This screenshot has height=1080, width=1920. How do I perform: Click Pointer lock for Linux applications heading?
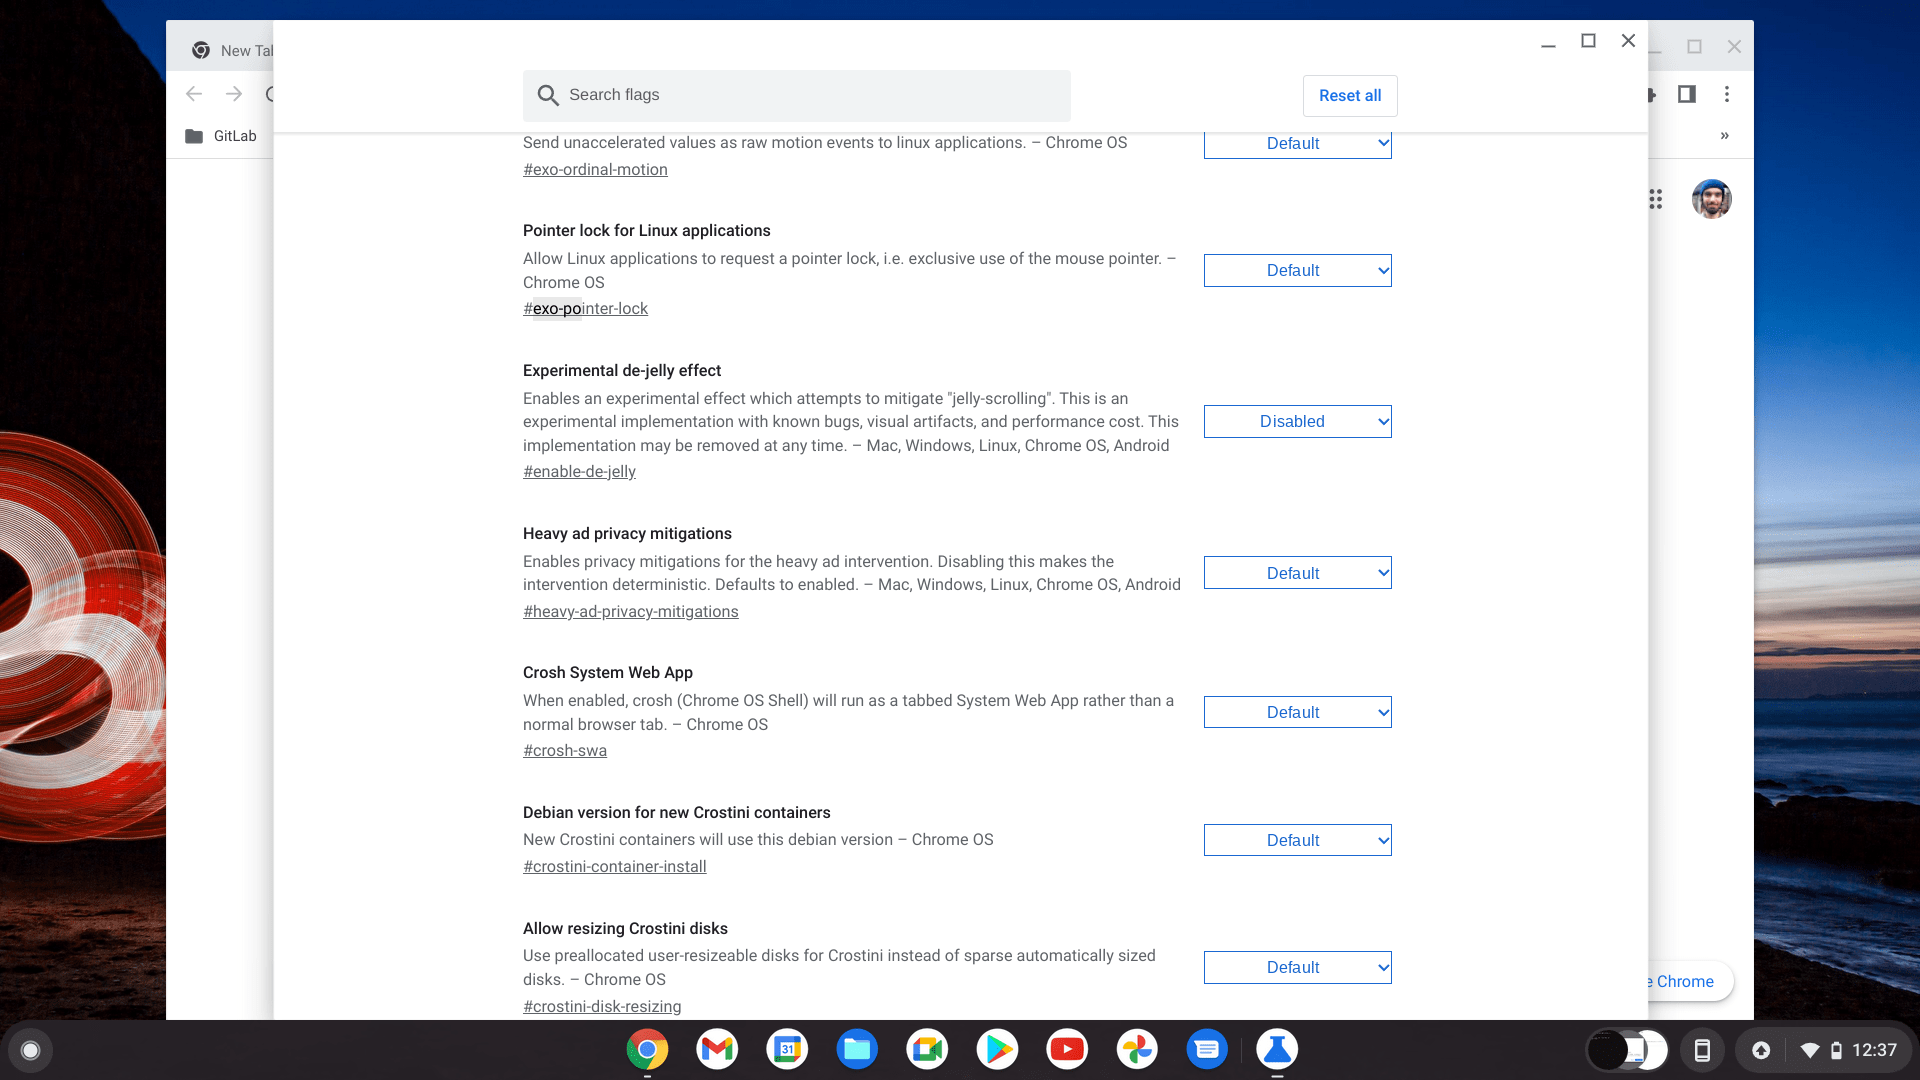click(646, 230)
